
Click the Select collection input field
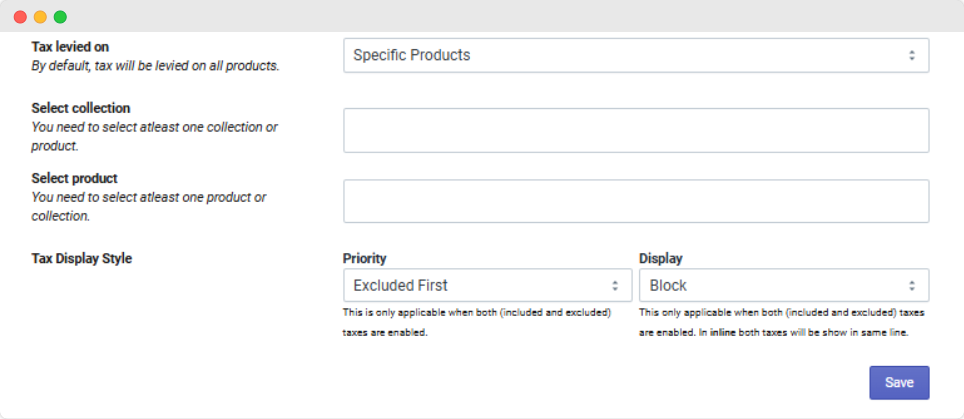click(x=636, y=130)
